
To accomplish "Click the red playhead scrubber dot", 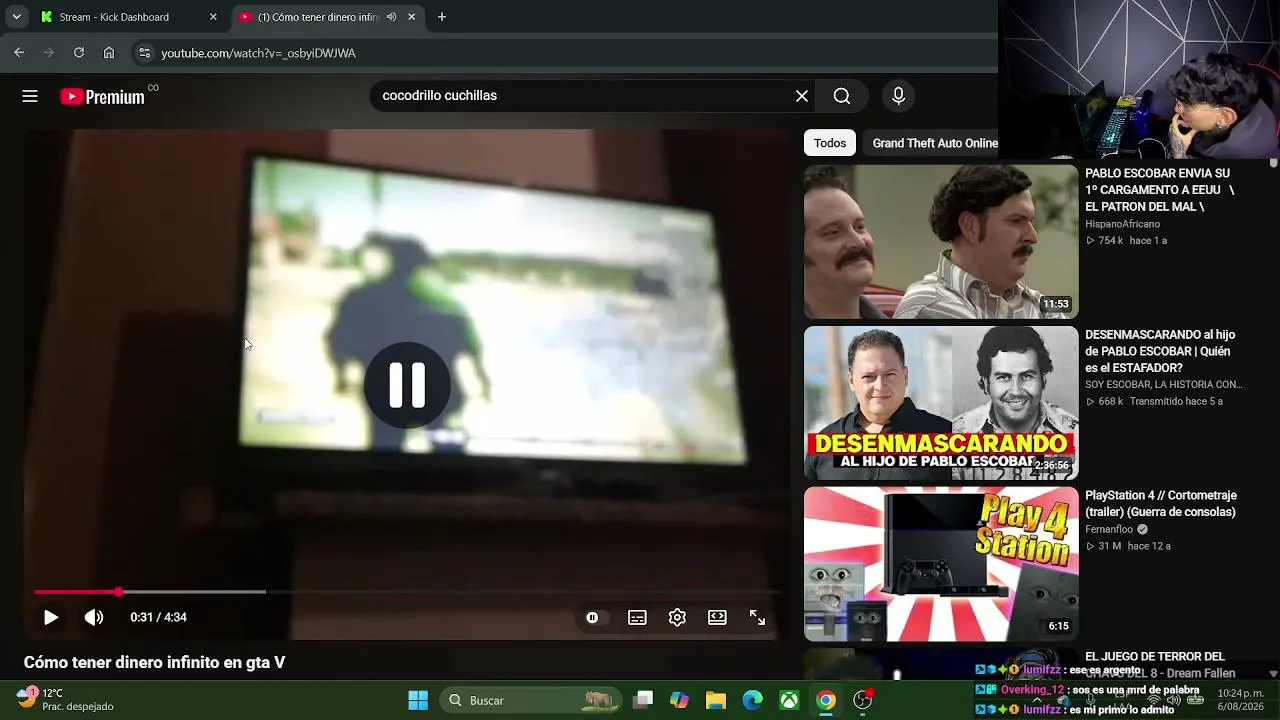I will 118,592.
